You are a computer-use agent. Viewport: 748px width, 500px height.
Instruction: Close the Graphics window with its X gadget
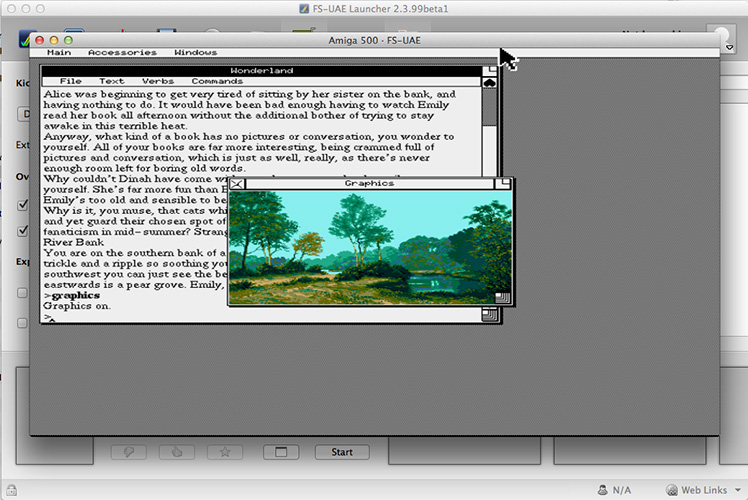(x=237, y=184)
